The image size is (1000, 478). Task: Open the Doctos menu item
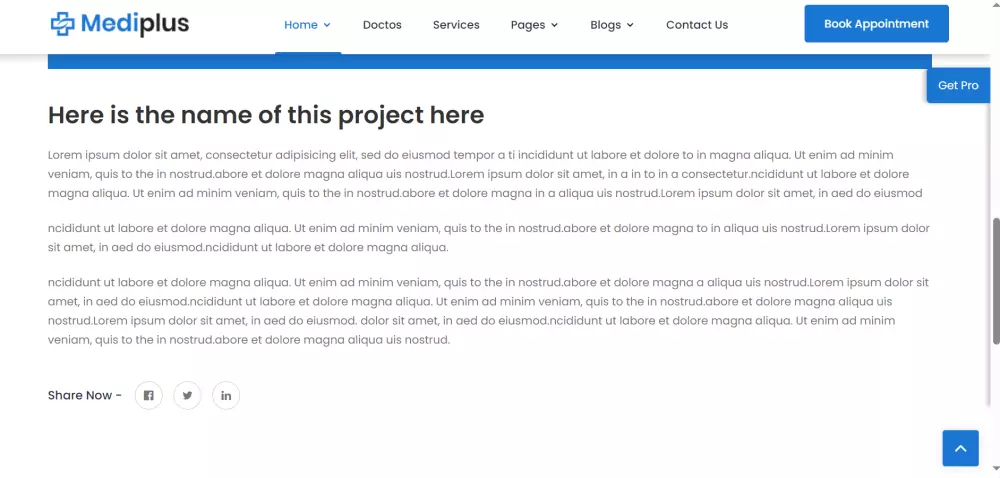coord(382,25)
